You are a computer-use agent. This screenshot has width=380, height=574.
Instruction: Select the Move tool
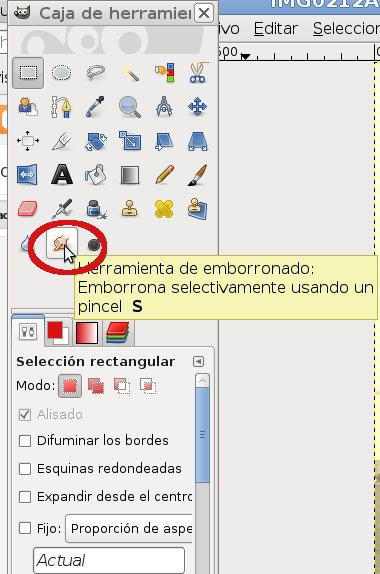198,107
